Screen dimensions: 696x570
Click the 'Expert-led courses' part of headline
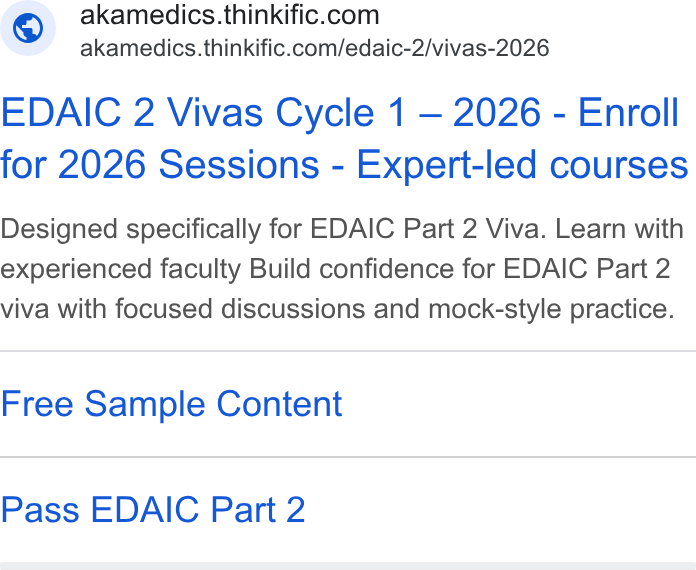(x=522, y=165)
